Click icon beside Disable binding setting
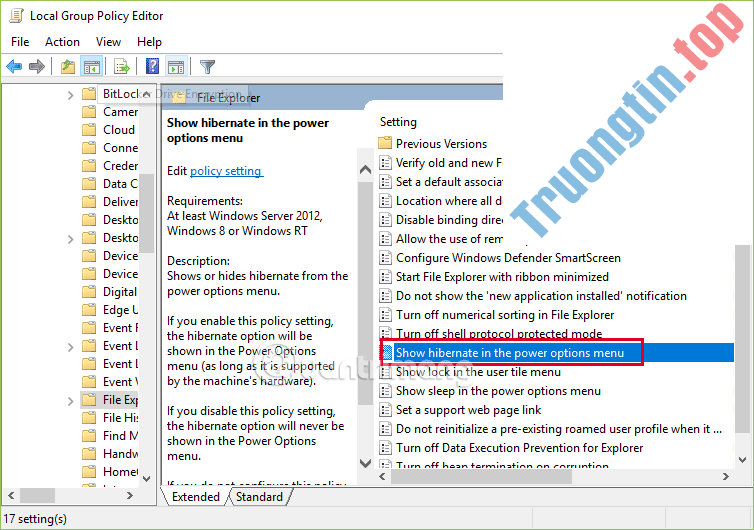 385,220
